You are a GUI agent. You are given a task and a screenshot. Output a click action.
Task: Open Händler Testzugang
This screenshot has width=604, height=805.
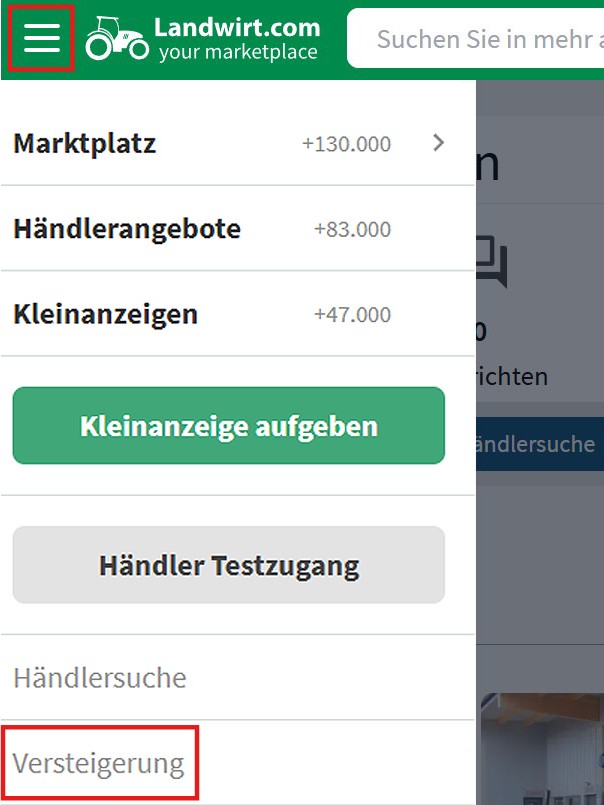[230, 564]
